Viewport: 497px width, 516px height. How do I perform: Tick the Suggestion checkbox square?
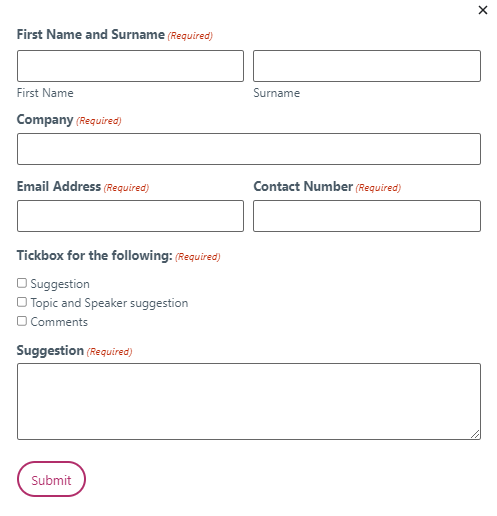[22, 283]
